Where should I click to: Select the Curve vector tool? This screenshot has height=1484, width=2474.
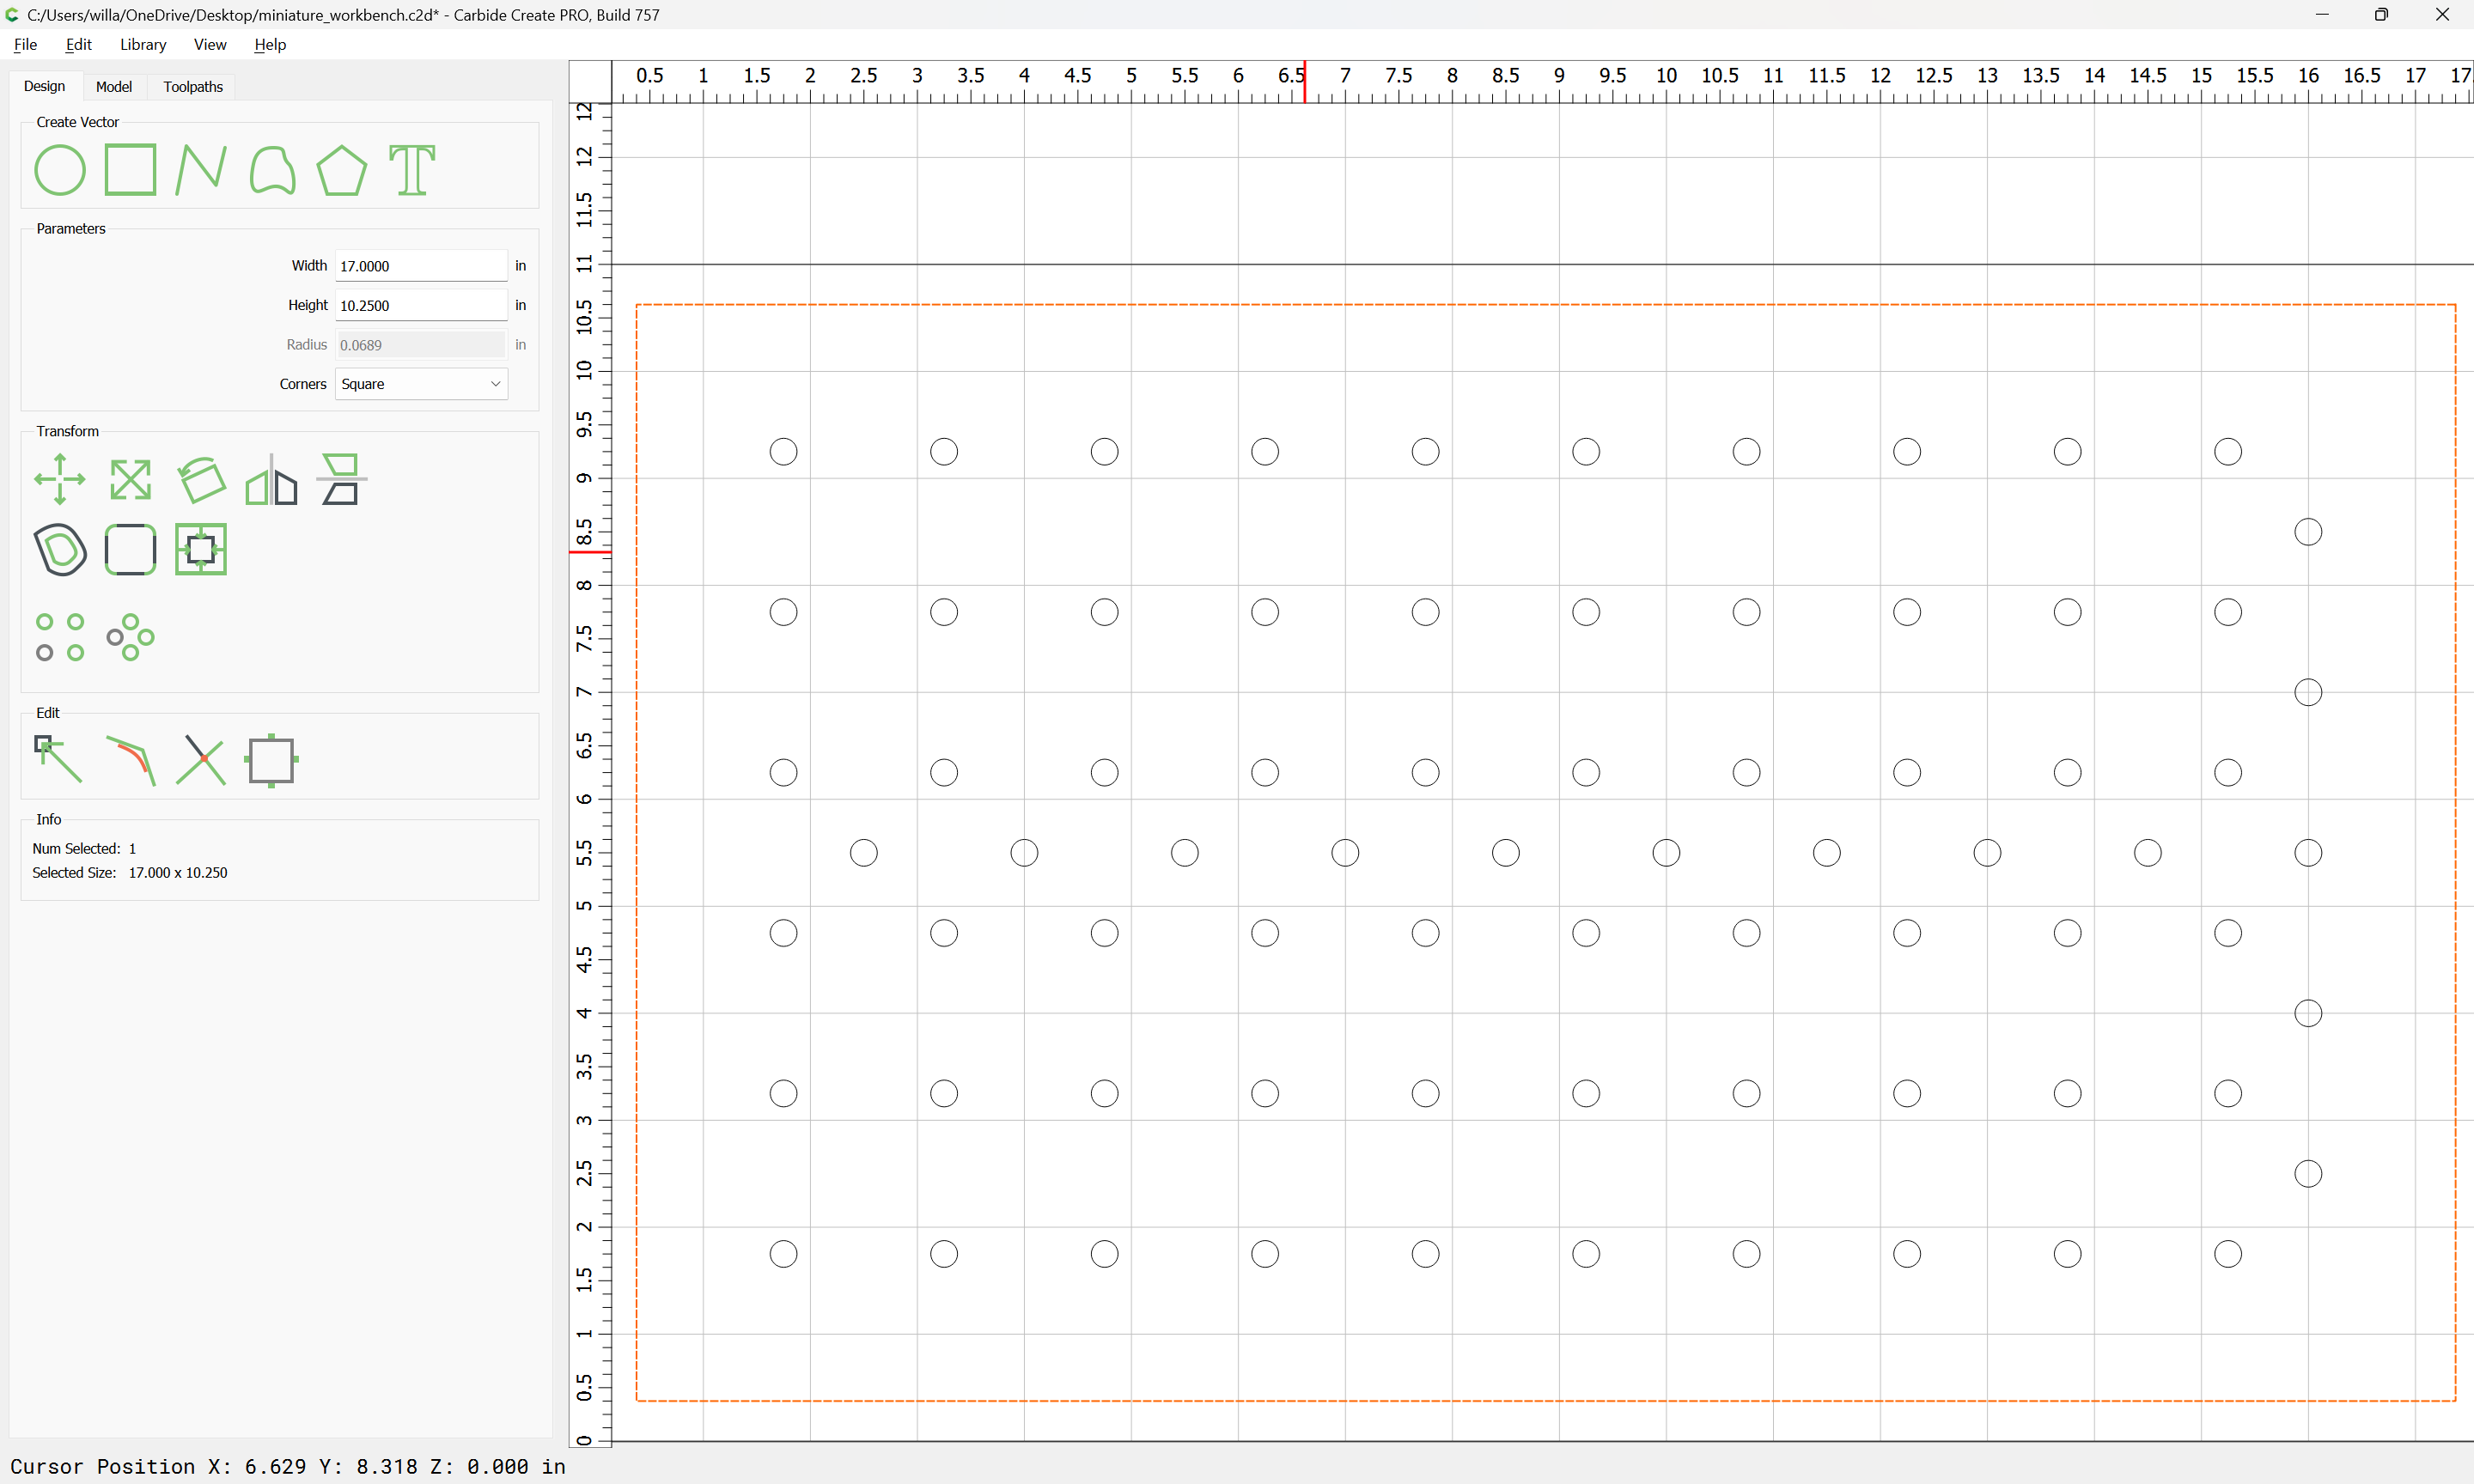[272, 170]
